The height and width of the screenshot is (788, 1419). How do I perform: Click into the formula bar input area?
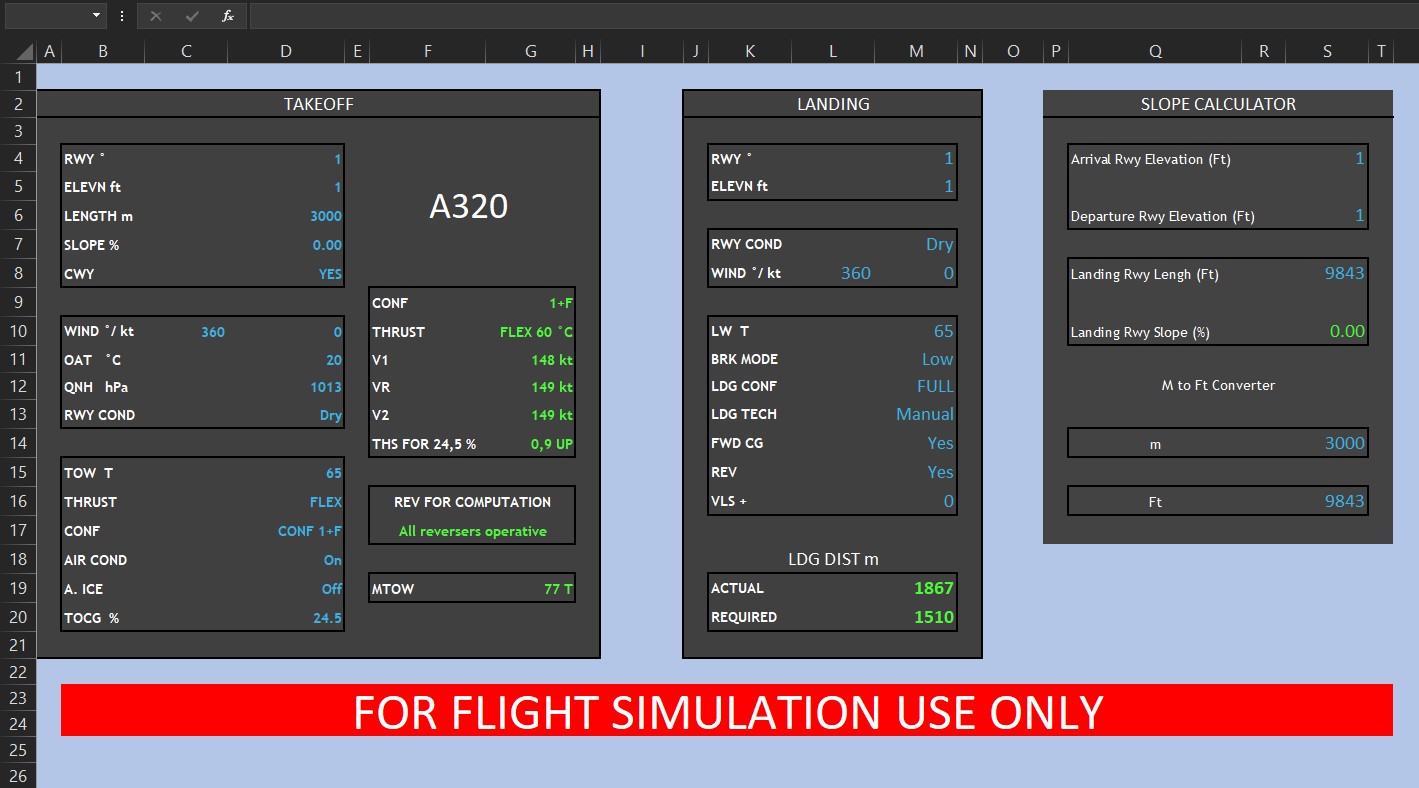[x=832, y=16]
